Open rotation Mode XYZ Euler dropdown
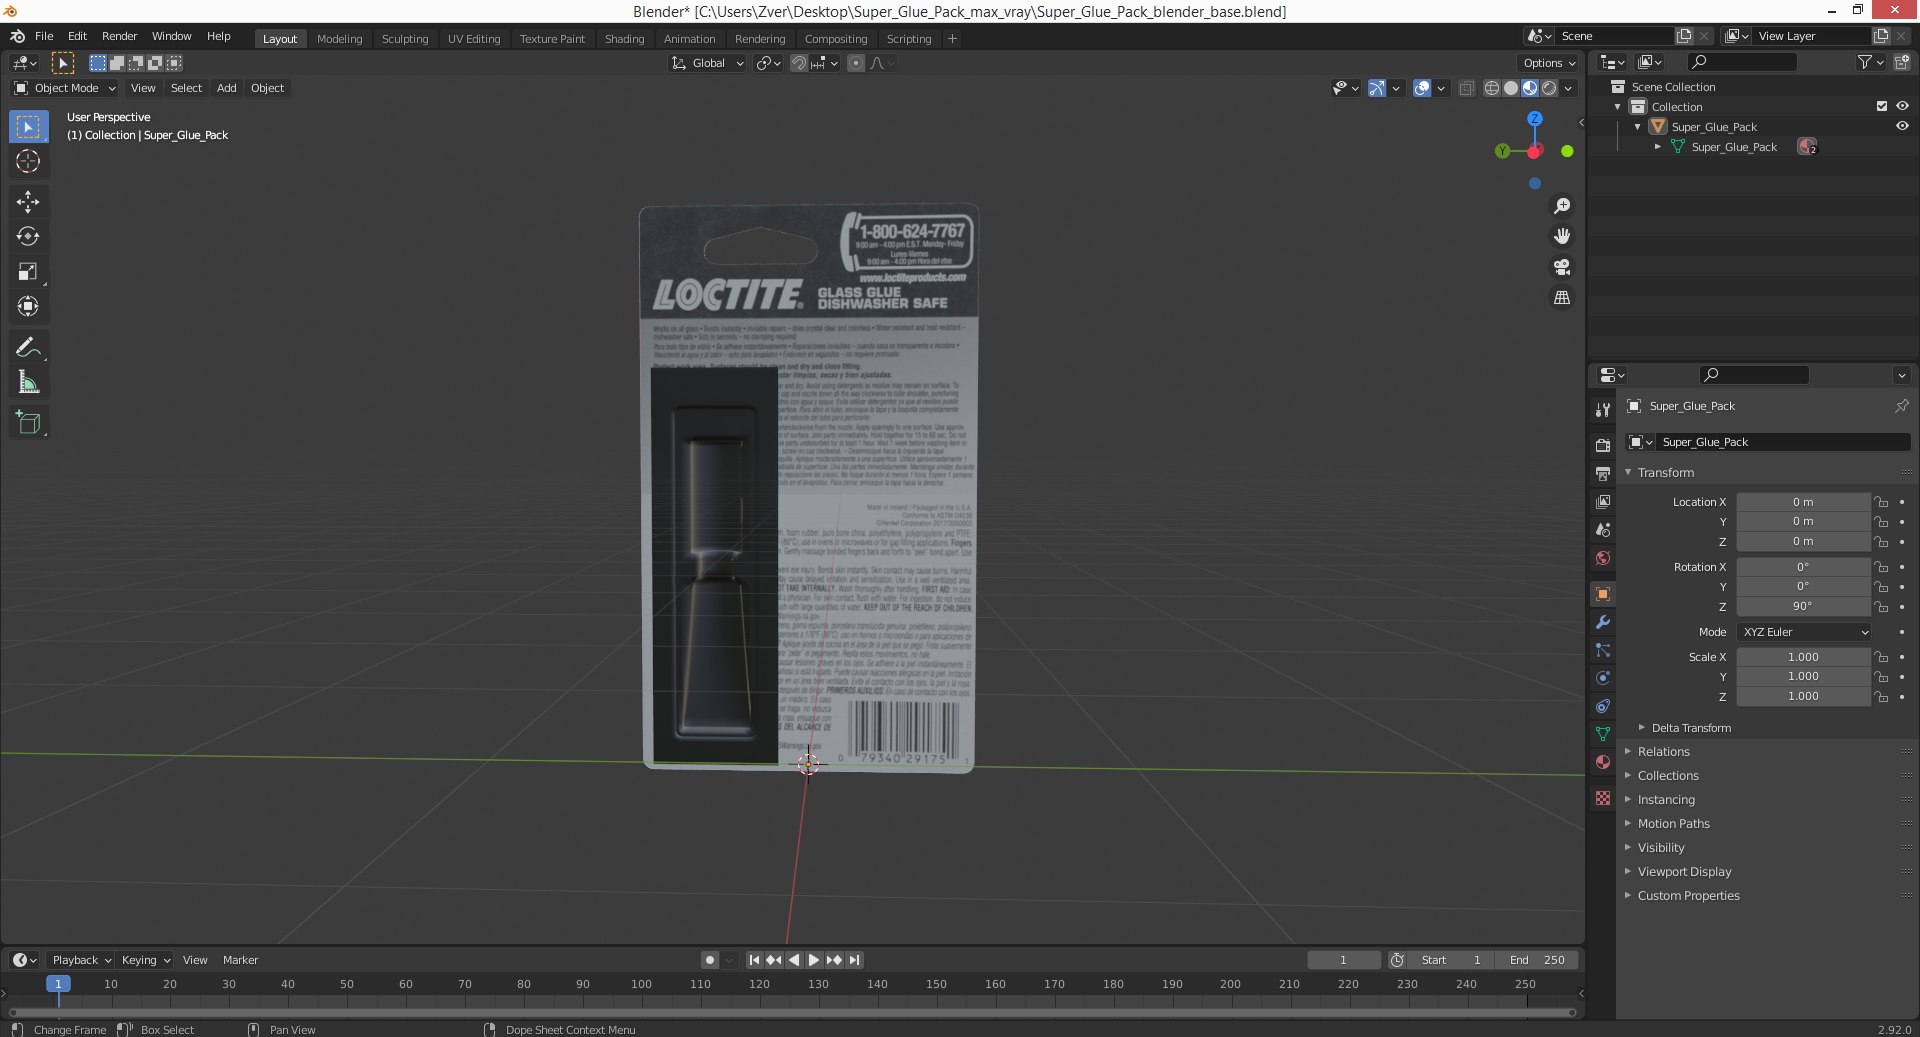The width and height of the screenshot is (1920, 1037). pos(1804,632)
